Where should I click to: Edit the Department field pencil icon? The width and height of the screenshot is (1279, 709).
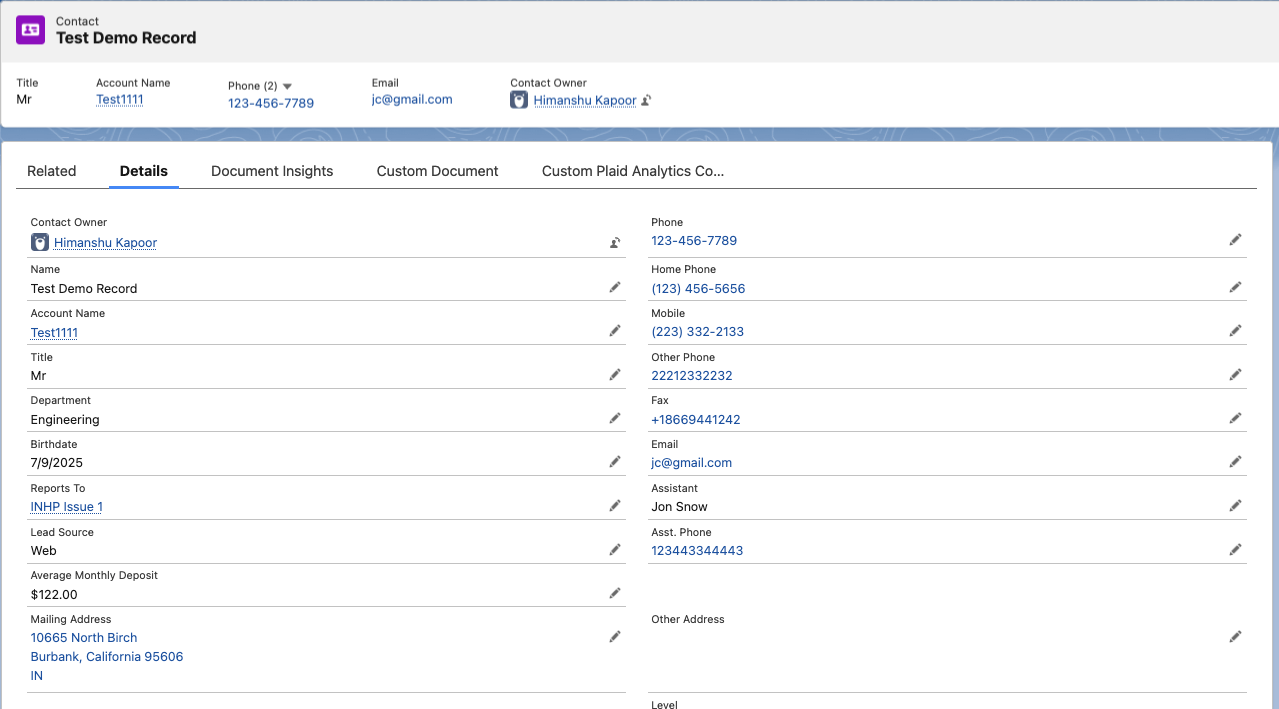[x=615, y=418]
